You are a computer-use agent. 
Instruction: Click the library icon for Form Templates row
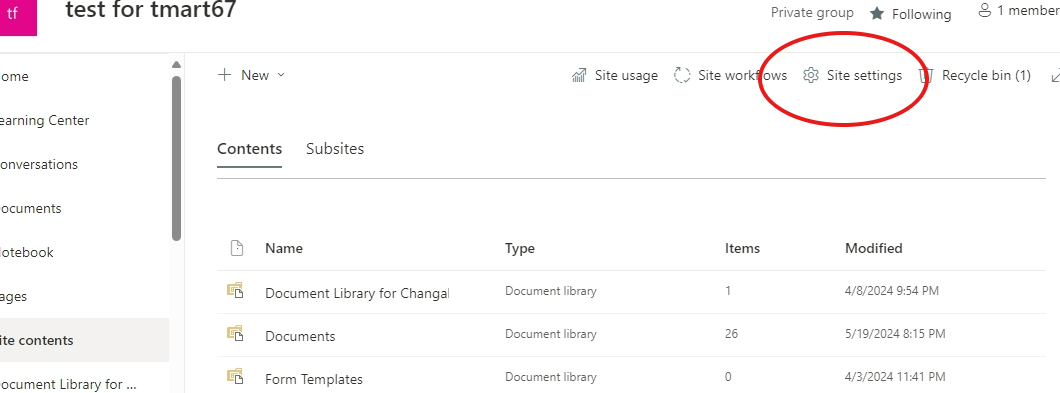pyautogui.click(x=235, y=376)
